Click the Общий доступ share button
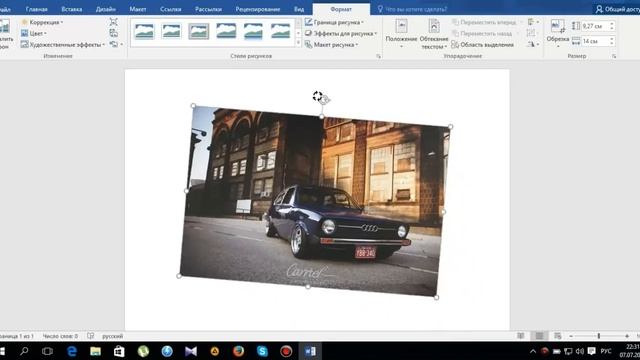The width and height of the screenshot is (640, 360). 618,9
